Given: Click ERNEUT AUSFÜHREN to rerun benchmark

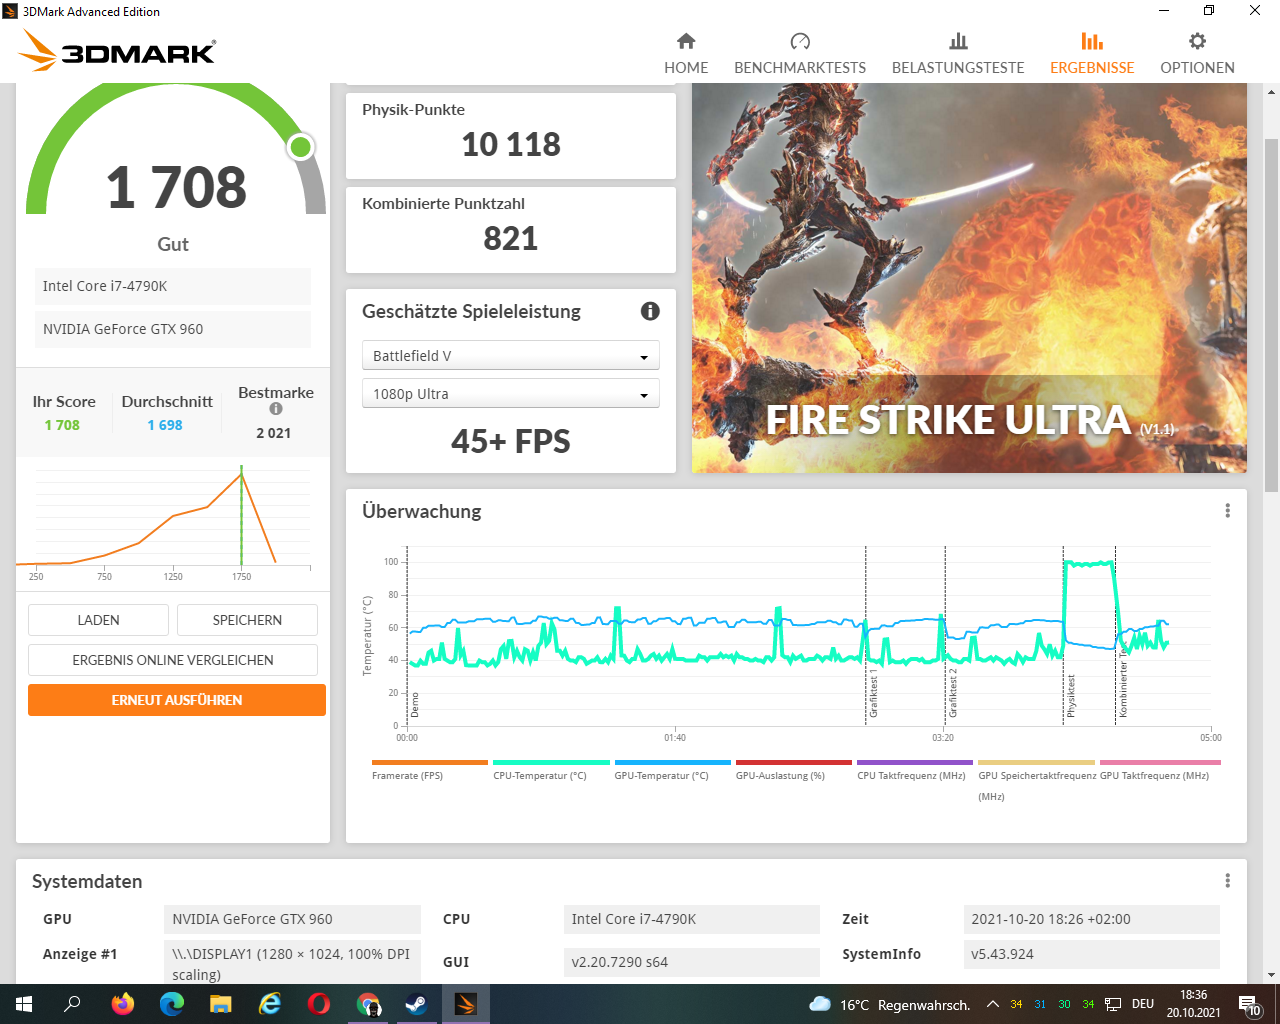Looking at the screenshot, I should (x=177, y=700).
